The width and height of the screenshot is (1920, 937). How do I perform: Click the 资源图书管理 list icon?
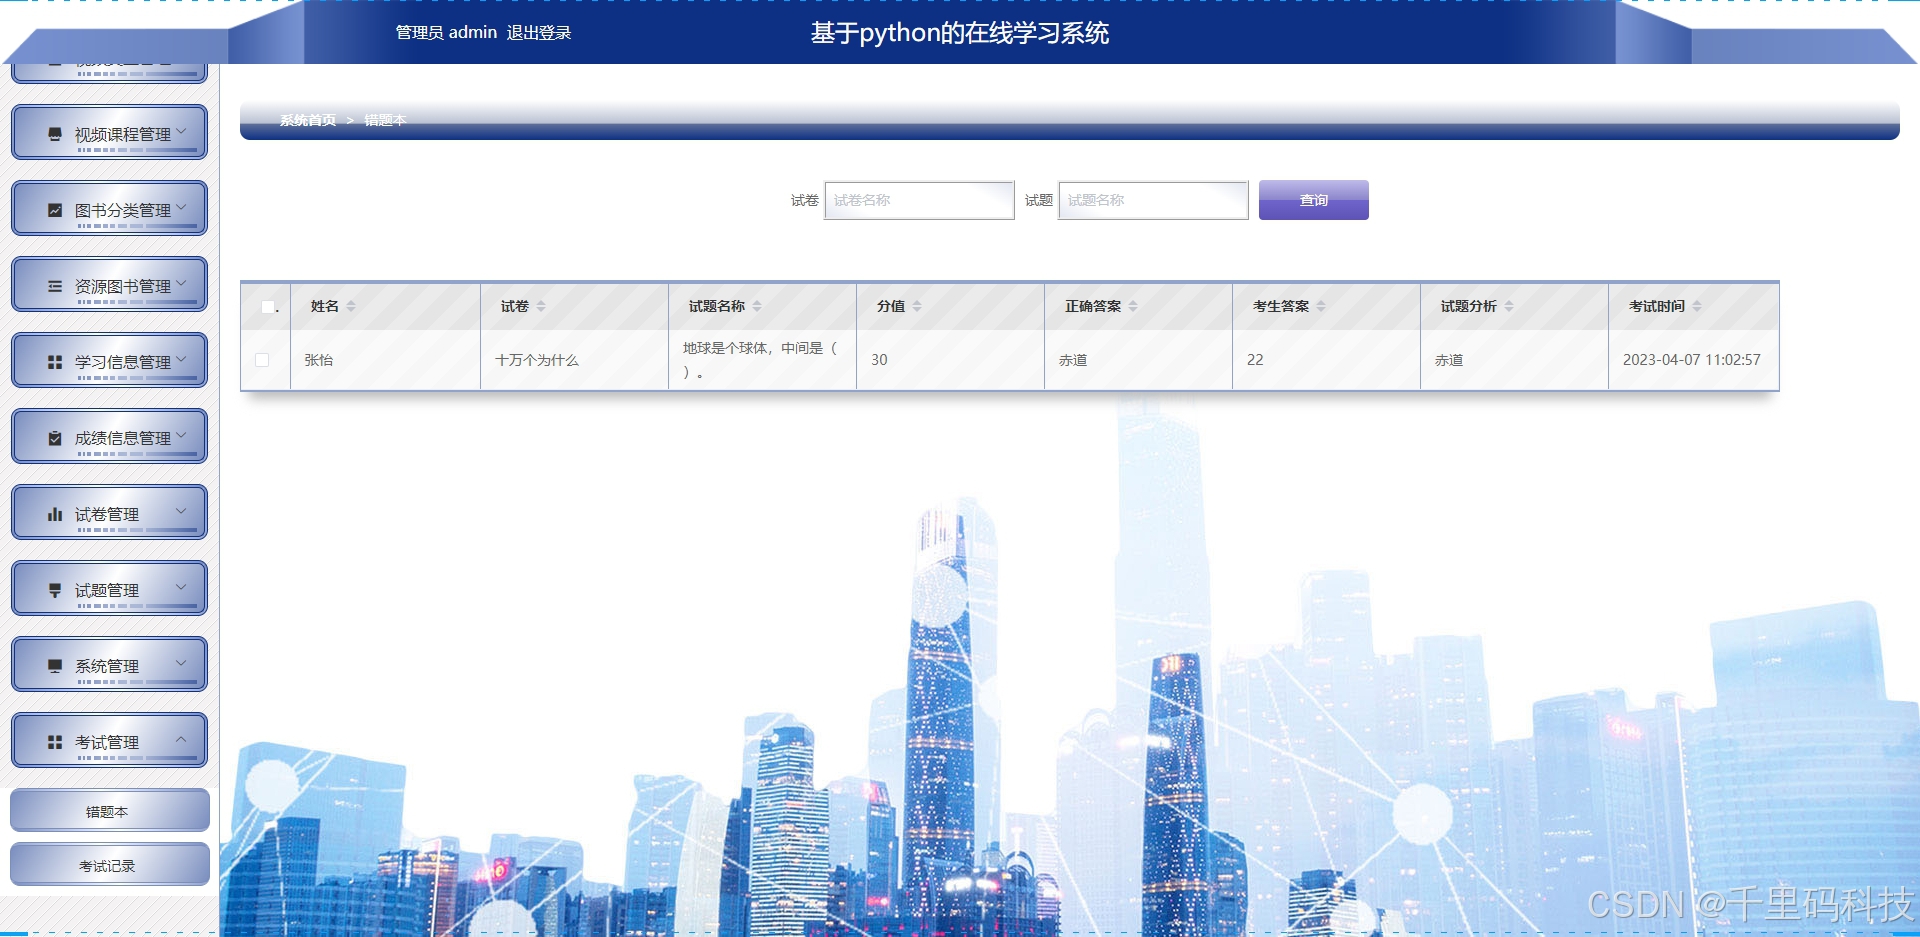coord(55,286)
